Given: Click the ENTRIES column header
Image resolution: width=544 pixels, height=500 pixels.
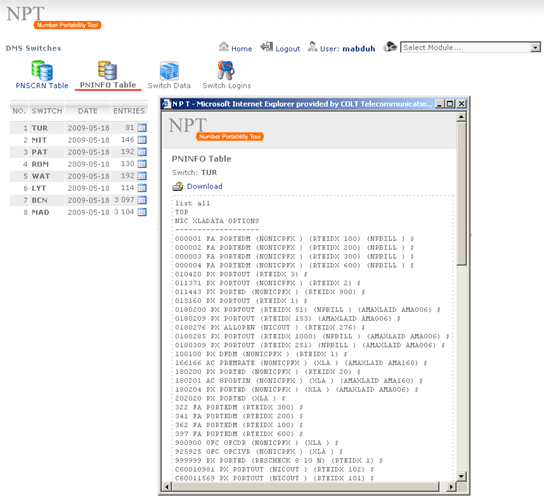Looking at the screenshot, I should pyautogui.click(x=129, y=111).
